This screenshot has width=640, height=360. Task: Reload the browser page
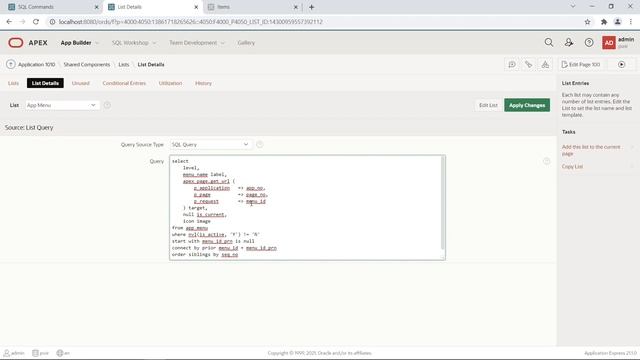[x=36, y=22]
